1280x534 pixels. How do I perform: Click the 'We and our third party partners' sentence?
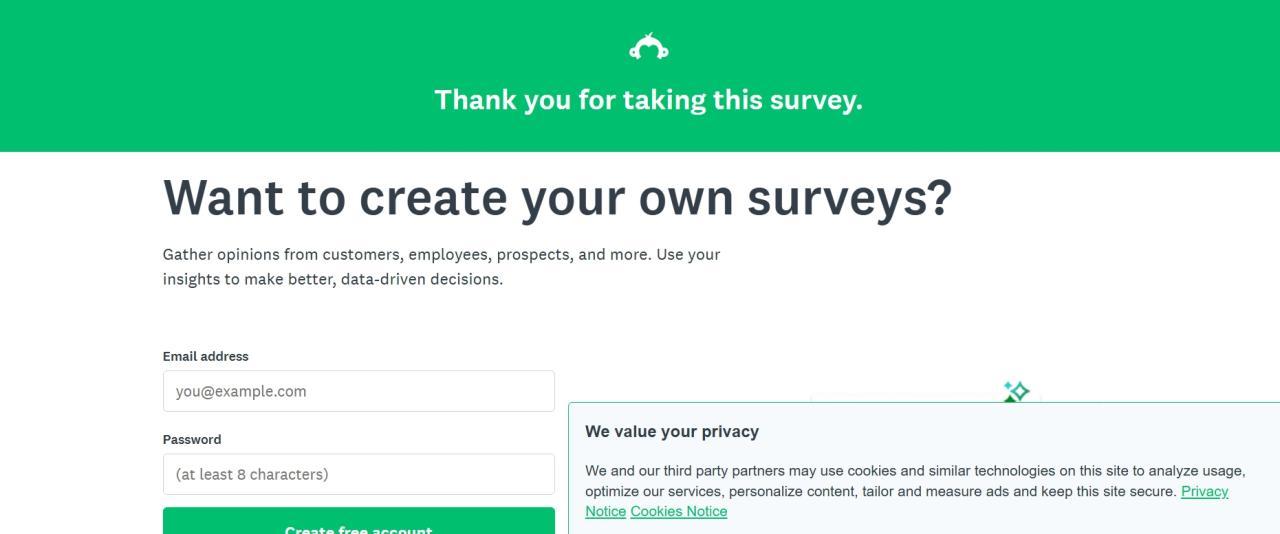pos(915,471)
